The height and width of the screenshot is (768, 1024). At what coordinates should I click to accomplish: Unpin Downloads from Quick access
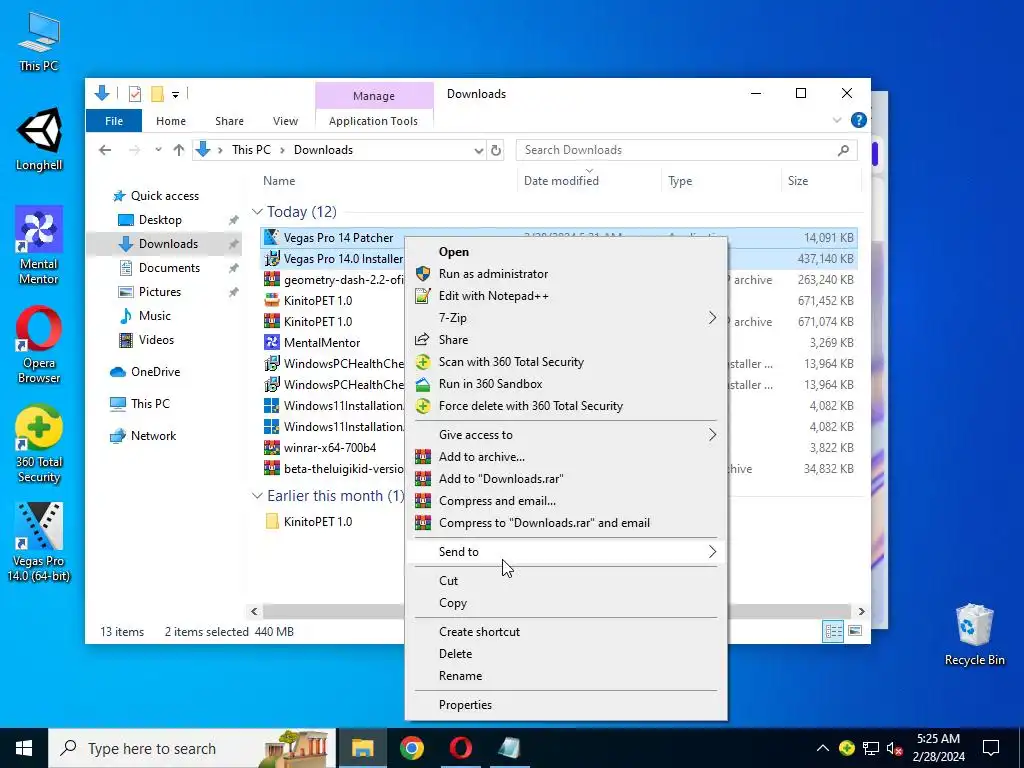(233, 244)
